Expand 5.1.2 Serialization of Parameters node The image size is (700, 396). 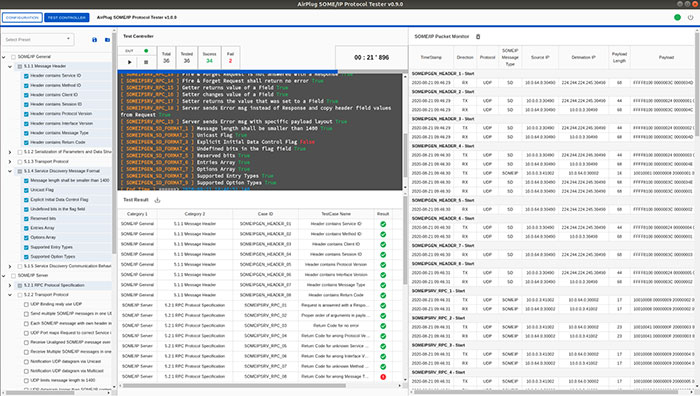tap(10, 152)
